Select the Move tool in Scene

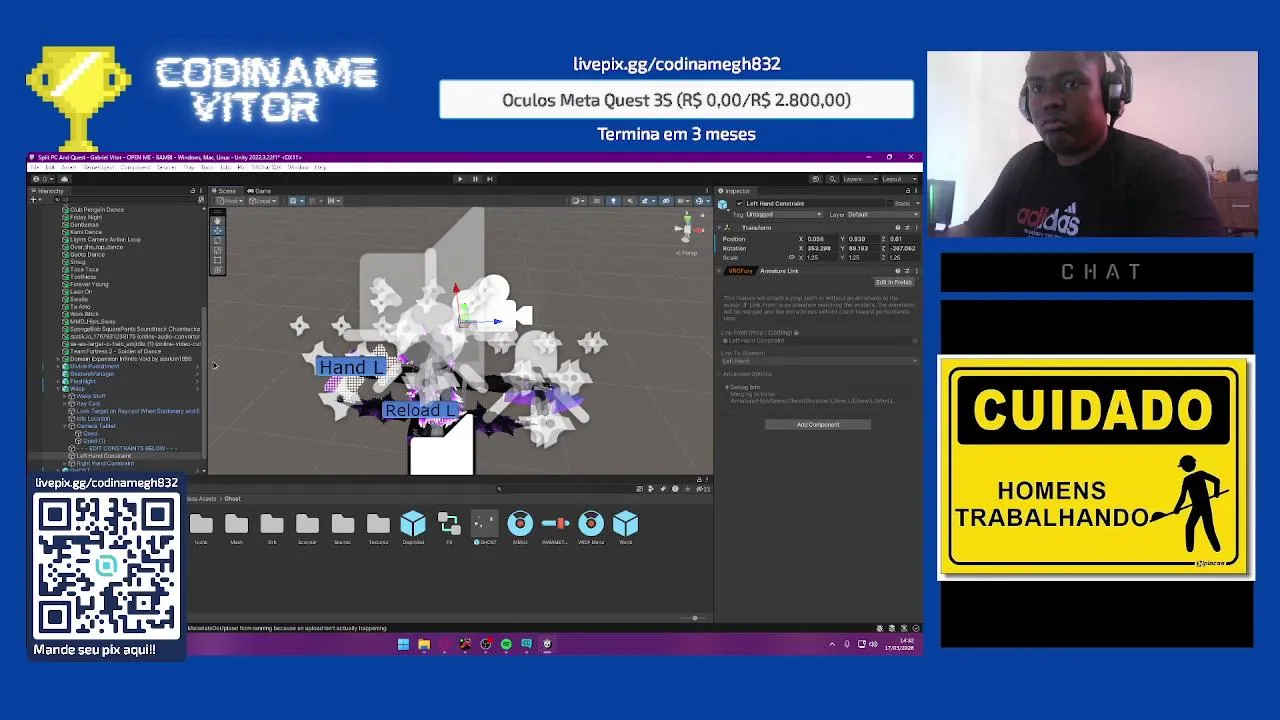[218, 231]
